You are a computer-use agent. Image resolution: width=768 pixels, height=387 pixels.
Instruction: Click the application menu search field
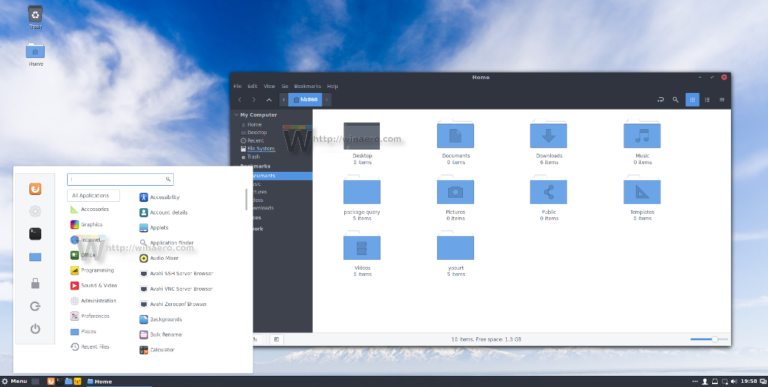click(120, 179)
